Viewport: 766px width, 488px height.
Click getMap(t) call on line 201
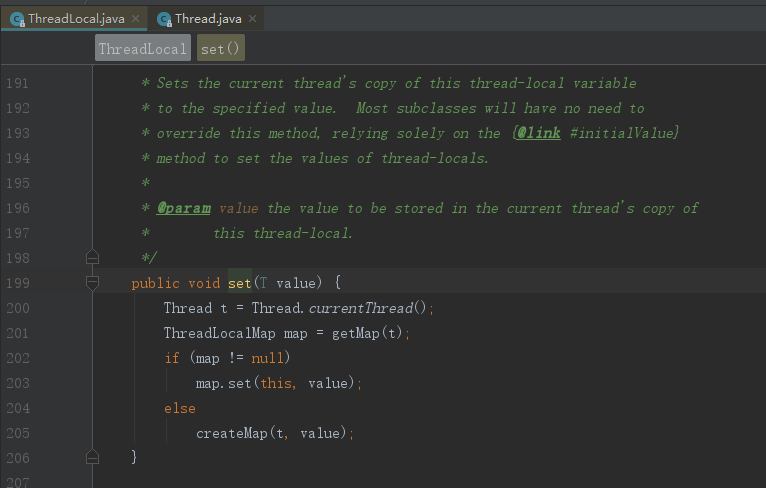pyautogui.click(x=367, y=333)
